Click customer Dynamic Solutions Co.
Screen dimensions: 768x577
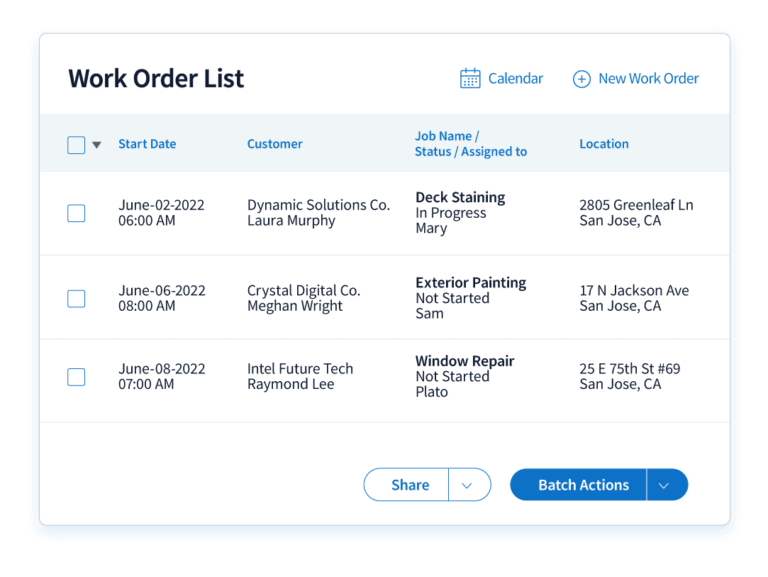pyautogui.click(x=318, y=205)
